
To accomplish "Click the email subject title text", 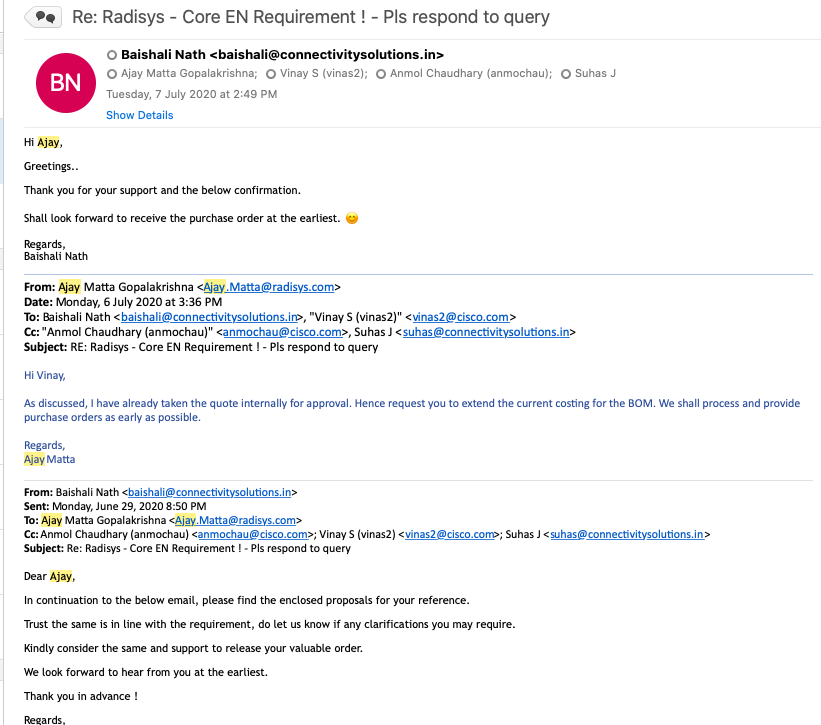I will [311, 17].
